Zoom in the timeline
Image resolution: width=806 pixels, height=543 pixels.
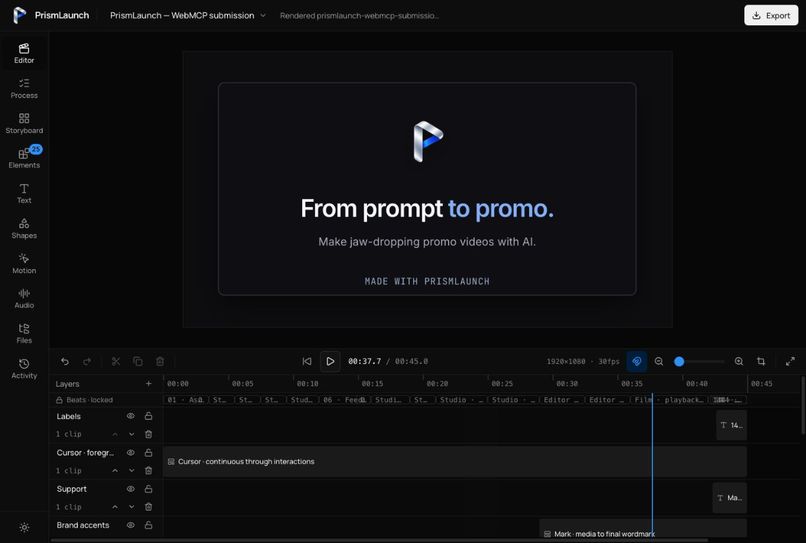pyautogui.click(x=739, y=361)
